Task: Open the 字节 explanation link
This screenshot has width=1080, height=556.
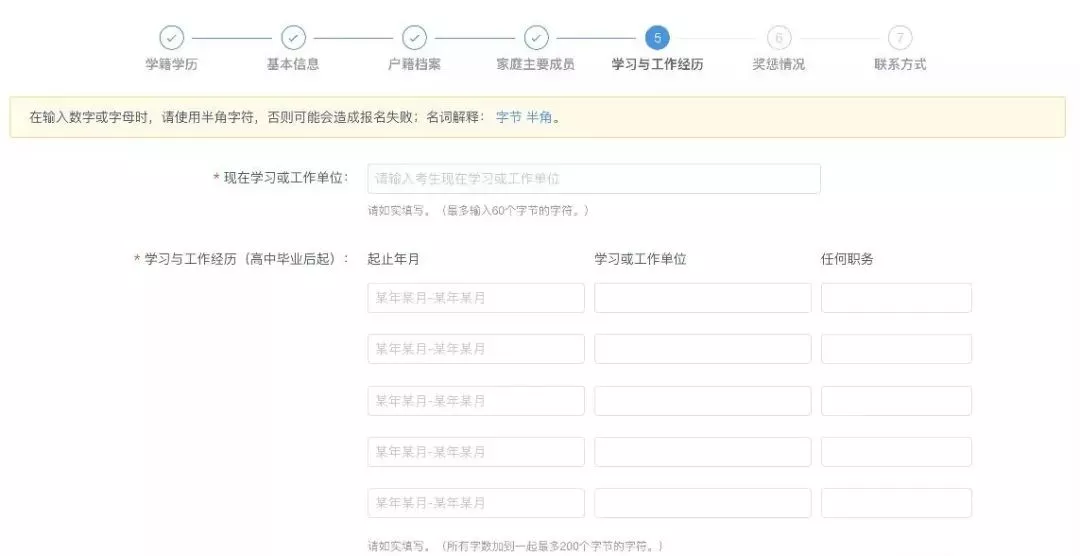Action: point(509,117)
